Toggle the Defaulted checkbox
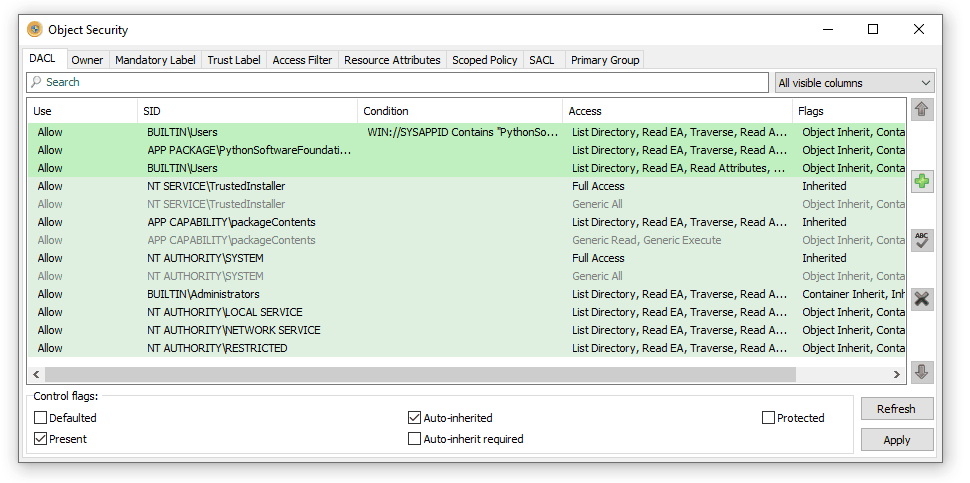This screenshot has height=483, width=970. (x=40, y=417)
